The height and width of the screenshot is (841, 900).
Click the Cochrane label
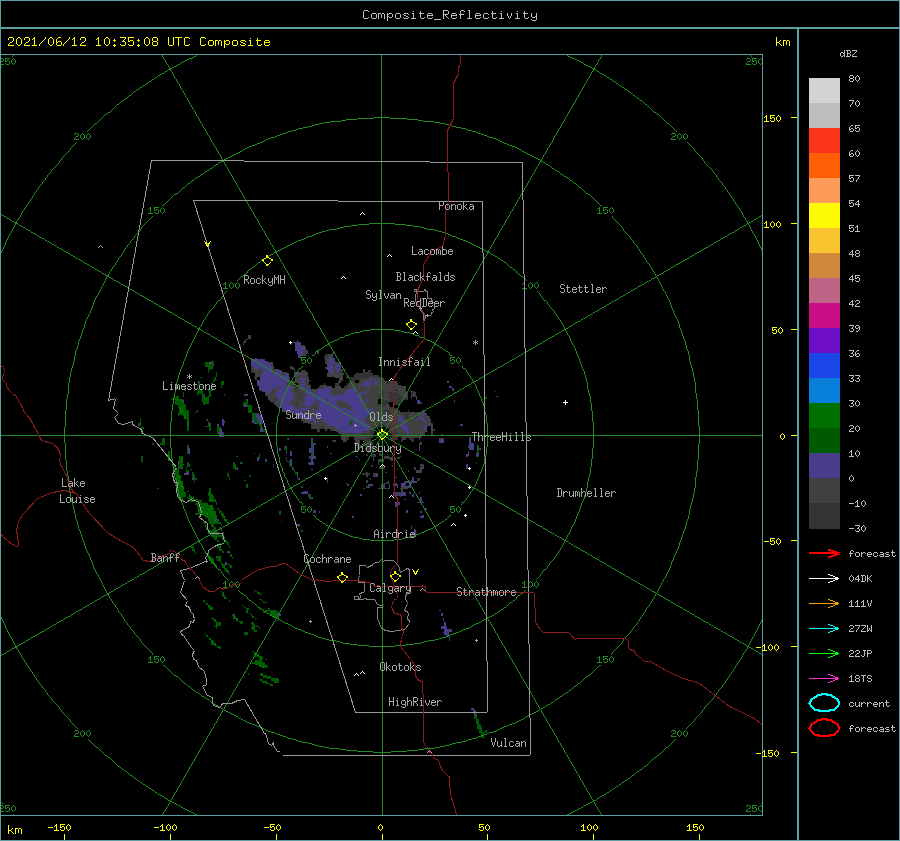pyautogui.click(x=327, y=559)
